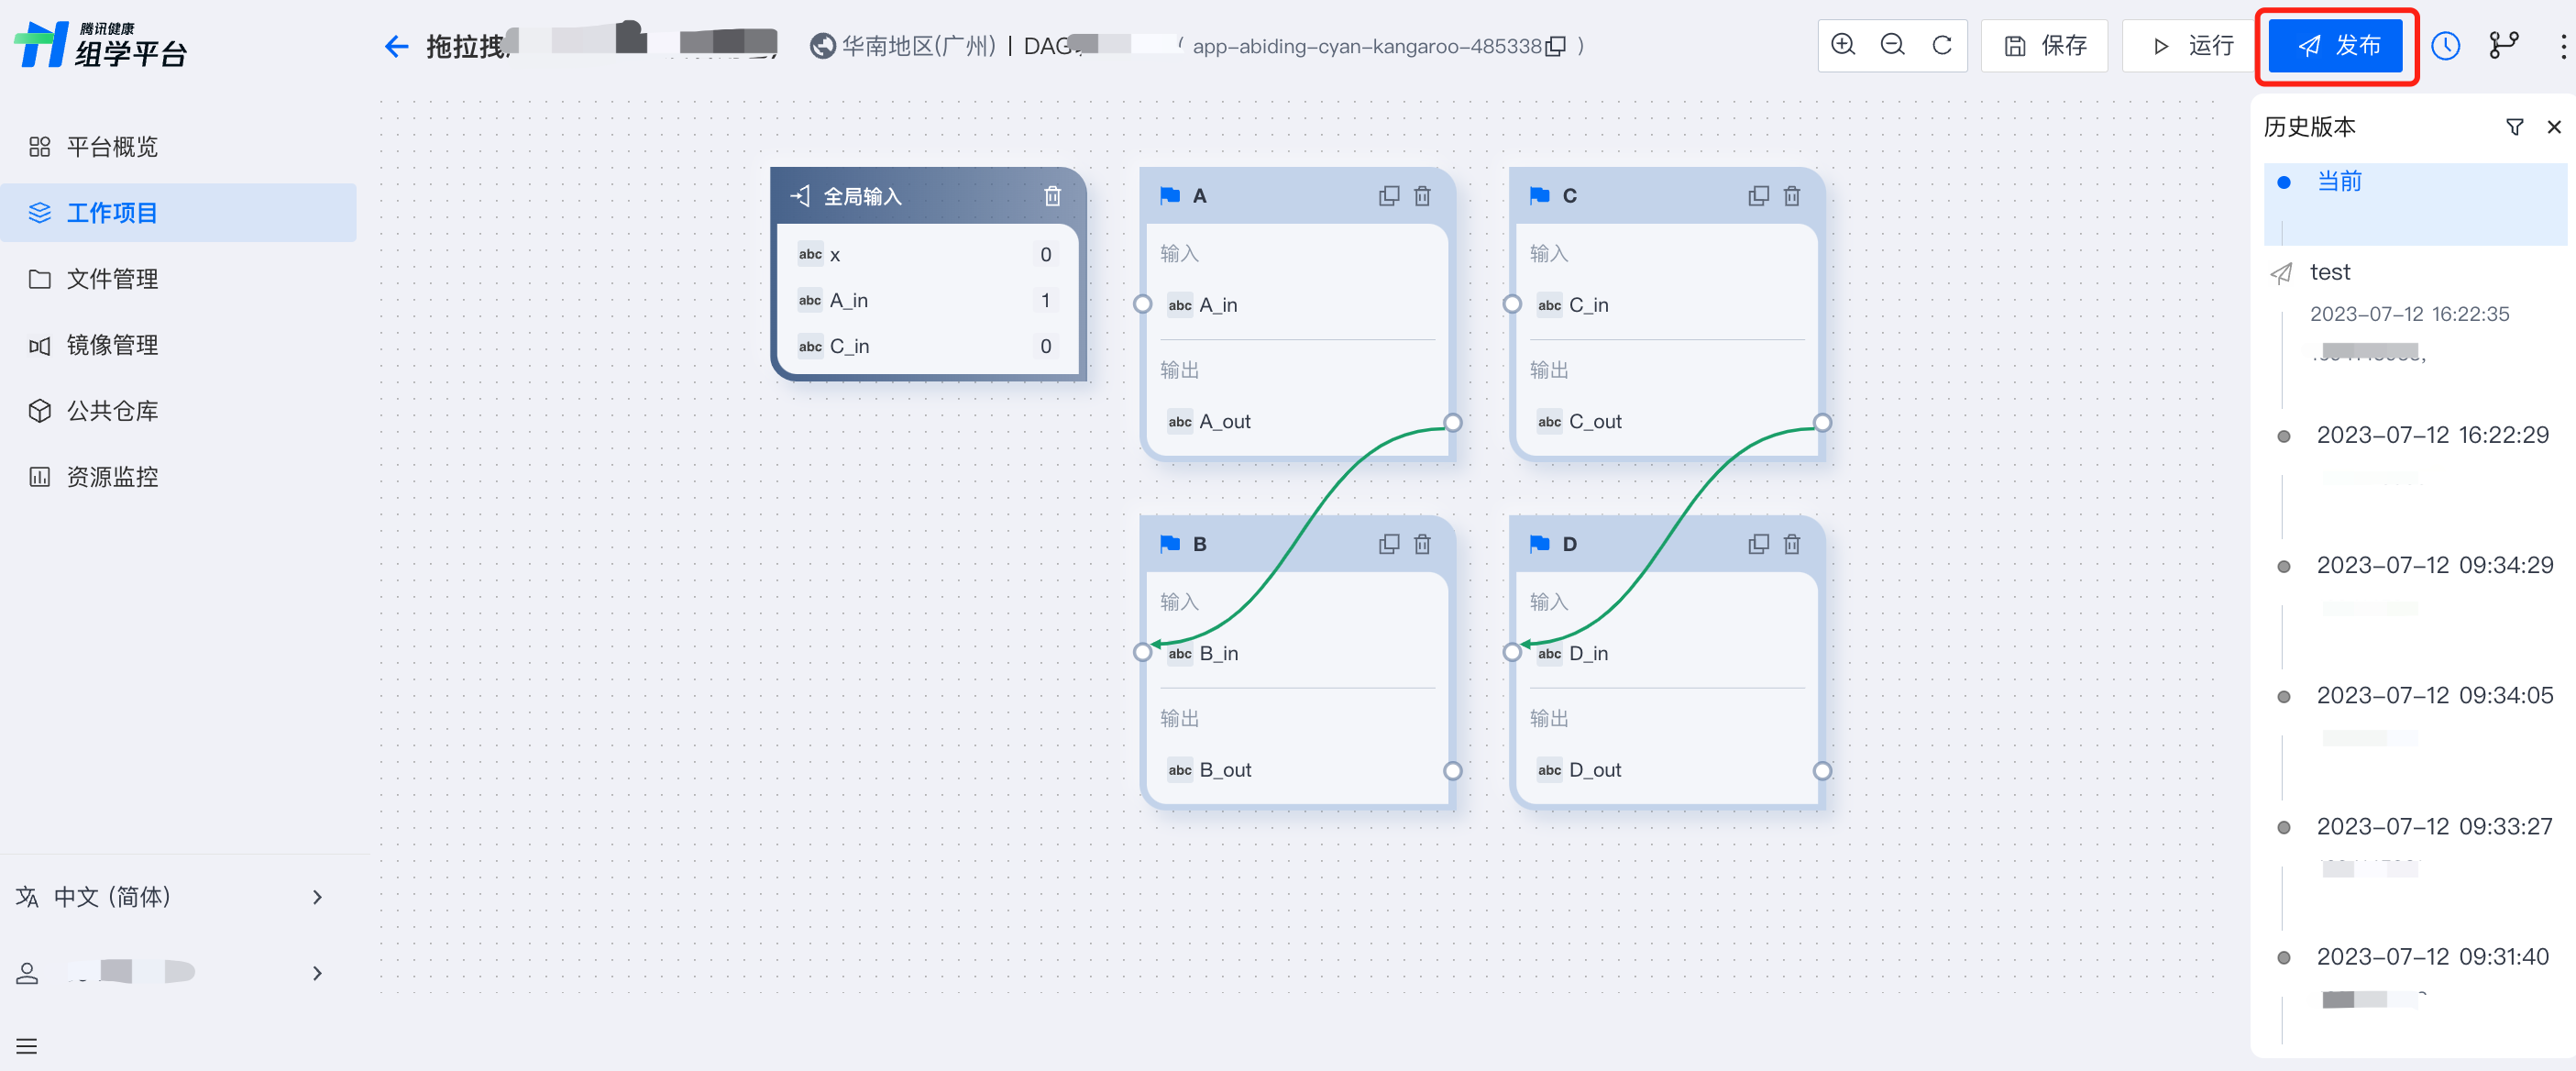Copy the app ID to clipboard
2576x1071 pixels.
1555,47
